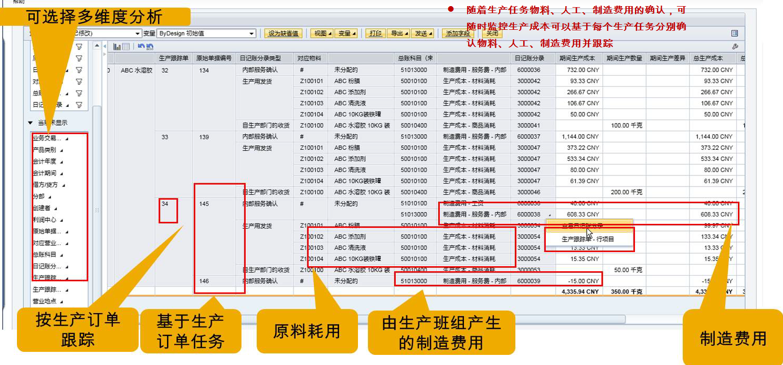
Task: Click the 添加字段 button
Action: 459,33
